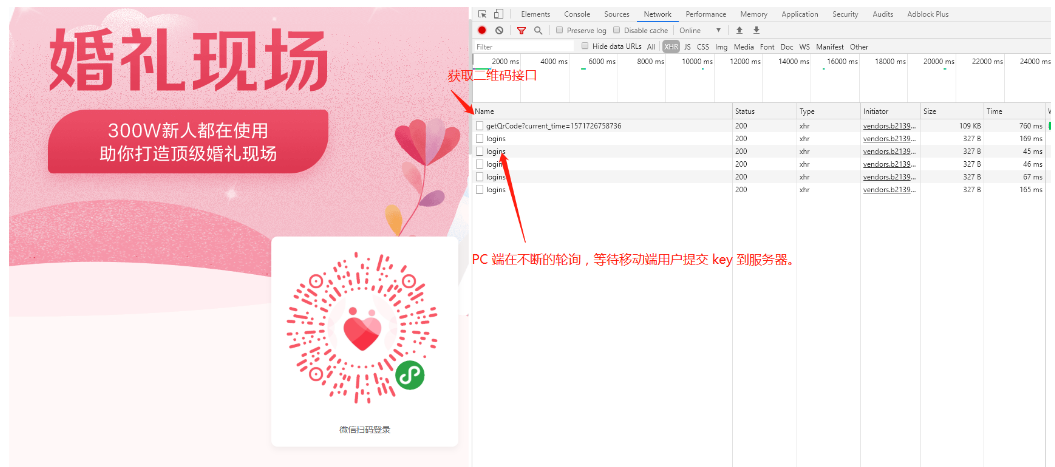Filter requests by Manifest type
1055x467 pixels.
830,47
